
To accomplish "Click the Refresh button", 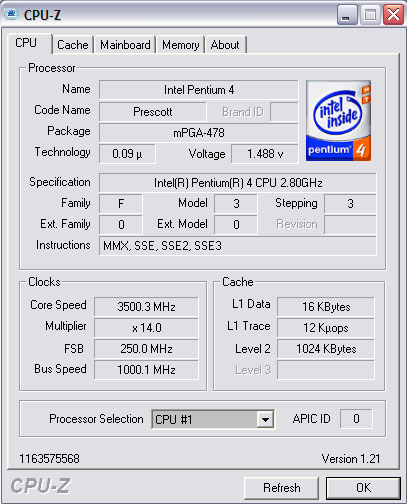I will (281, 488).
